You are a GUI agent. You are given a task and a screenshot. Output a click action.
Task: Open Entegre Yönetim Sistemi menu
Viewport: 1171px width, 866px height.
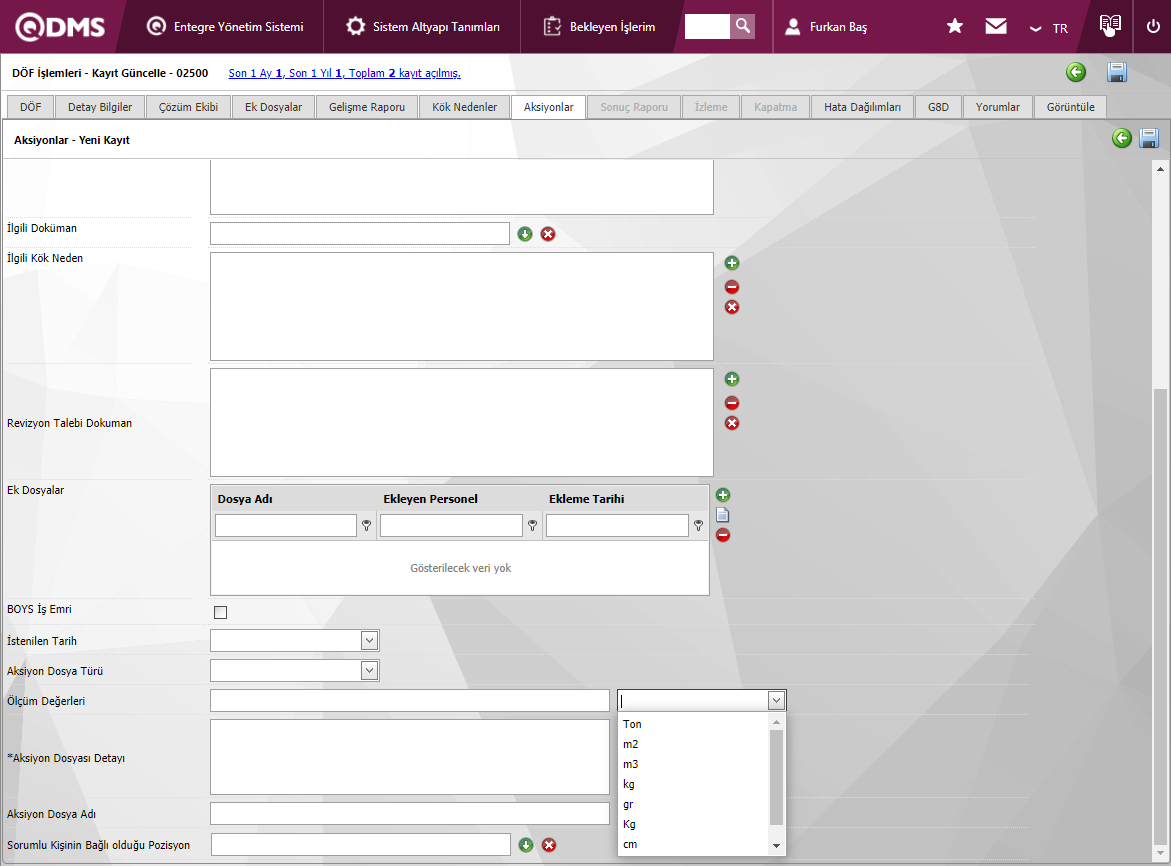tap(226, 27)
